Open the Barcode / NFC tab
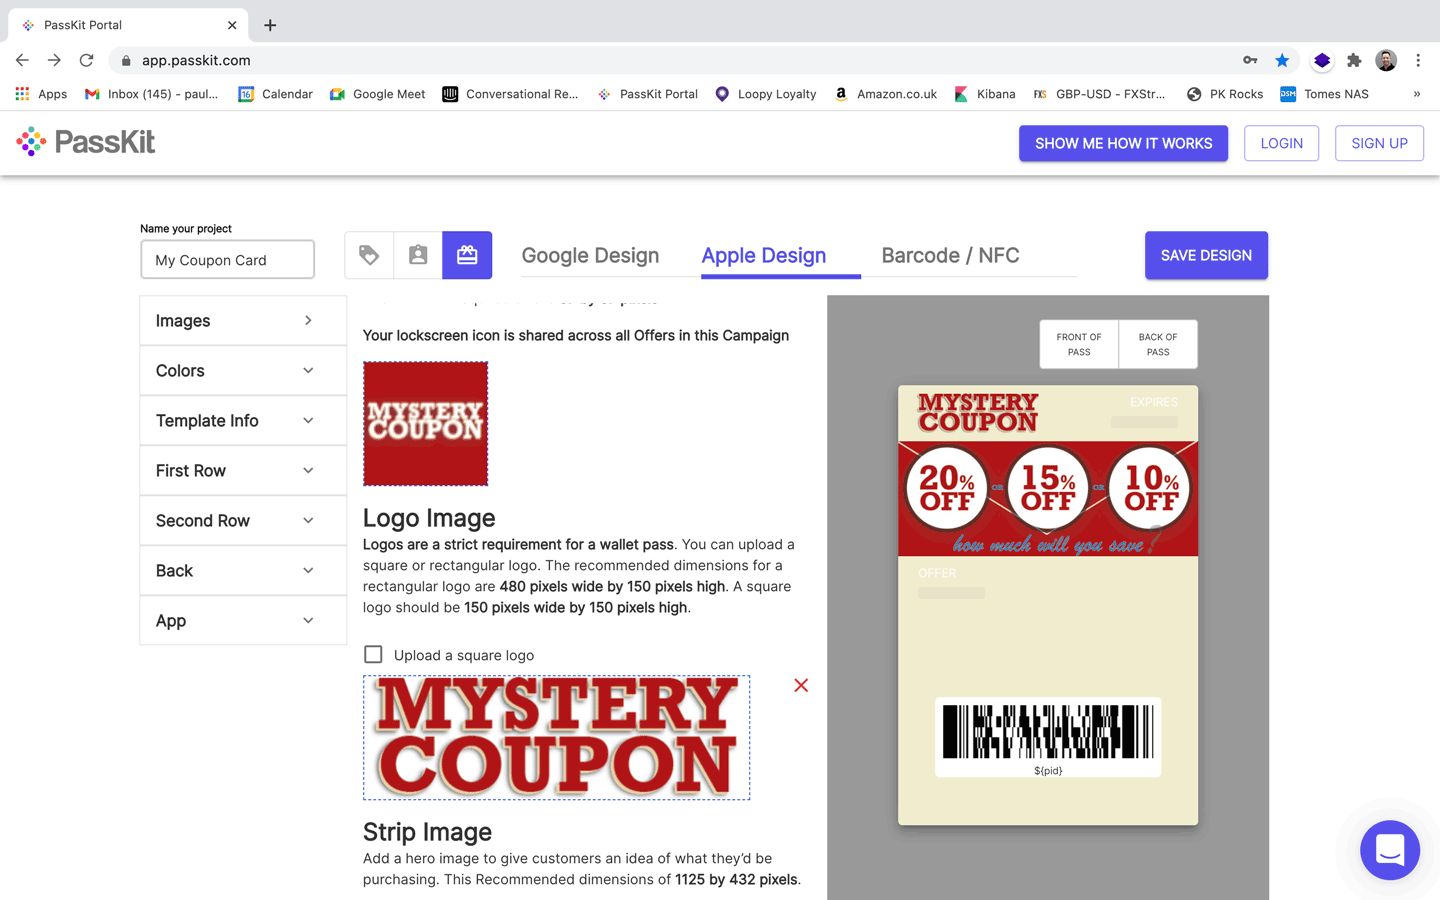 (950, 255)
